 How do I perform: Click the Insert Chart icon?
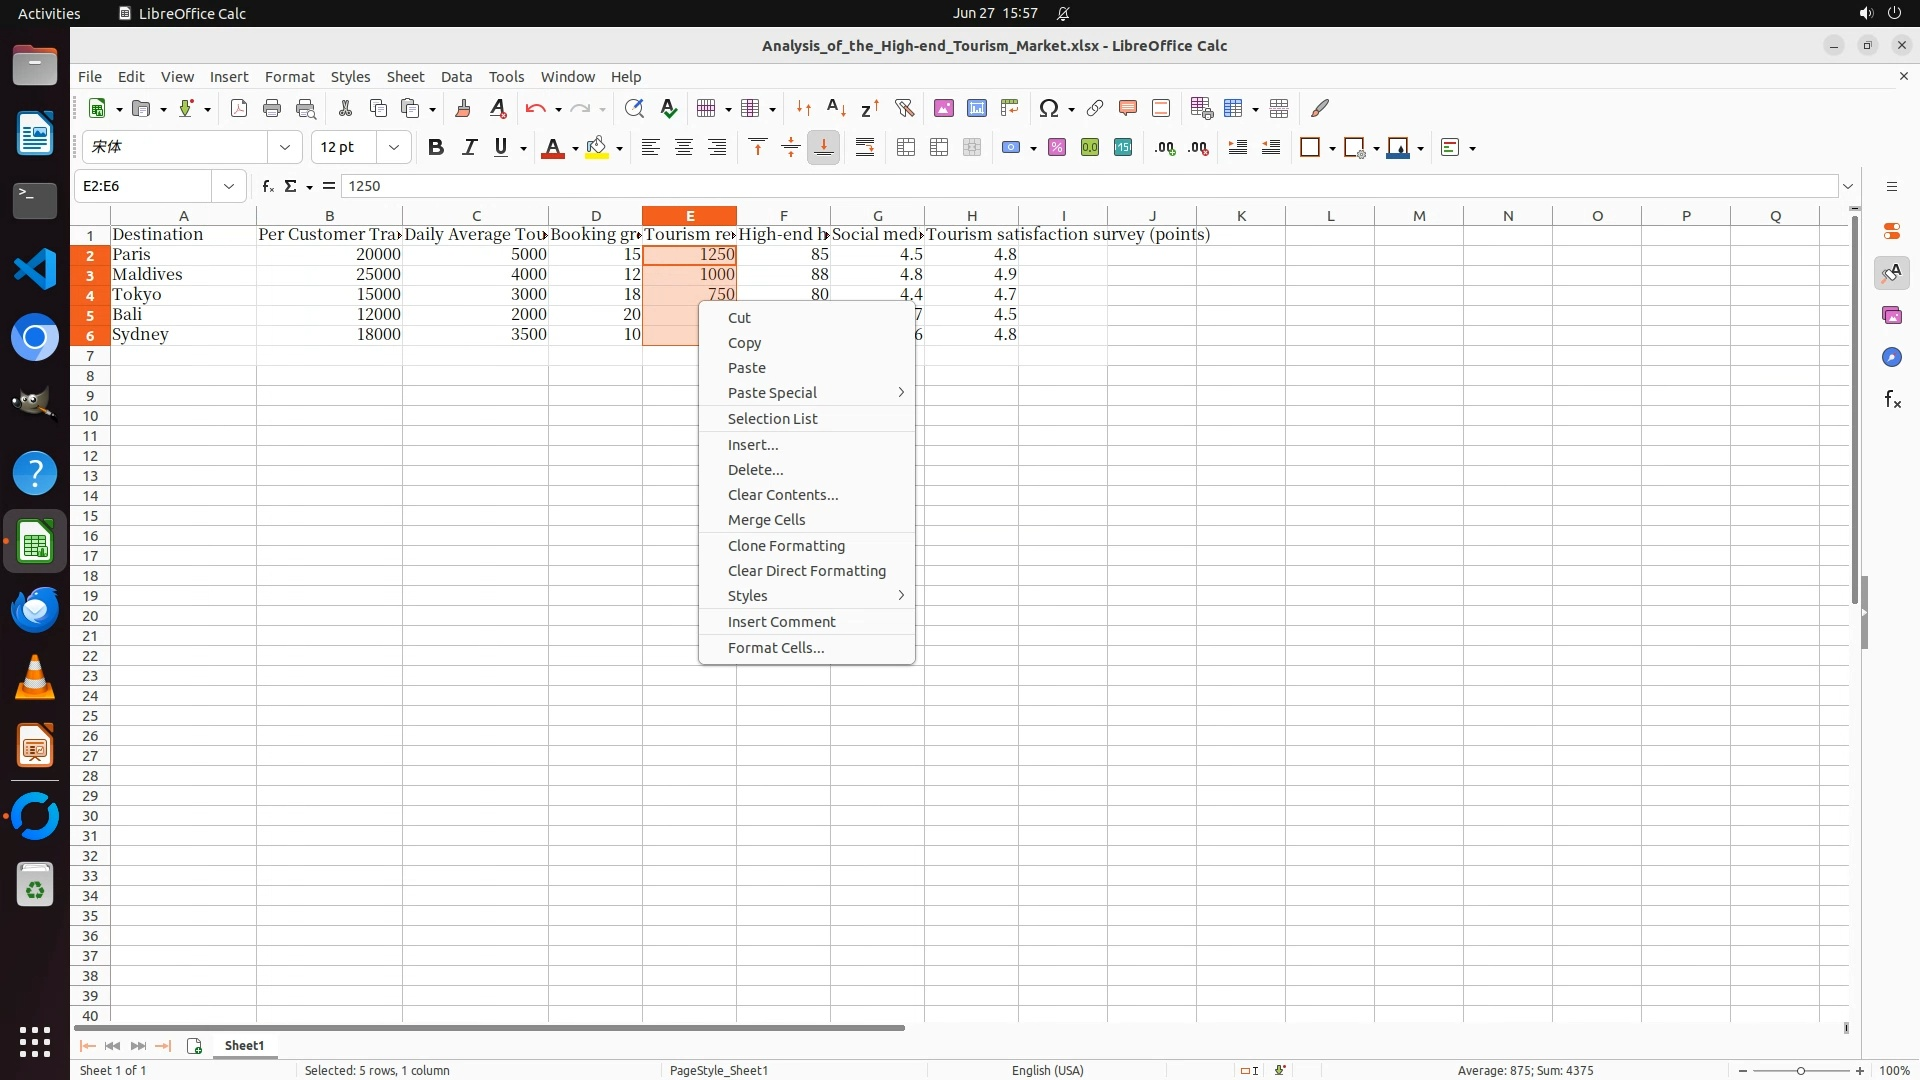point(976,108)
